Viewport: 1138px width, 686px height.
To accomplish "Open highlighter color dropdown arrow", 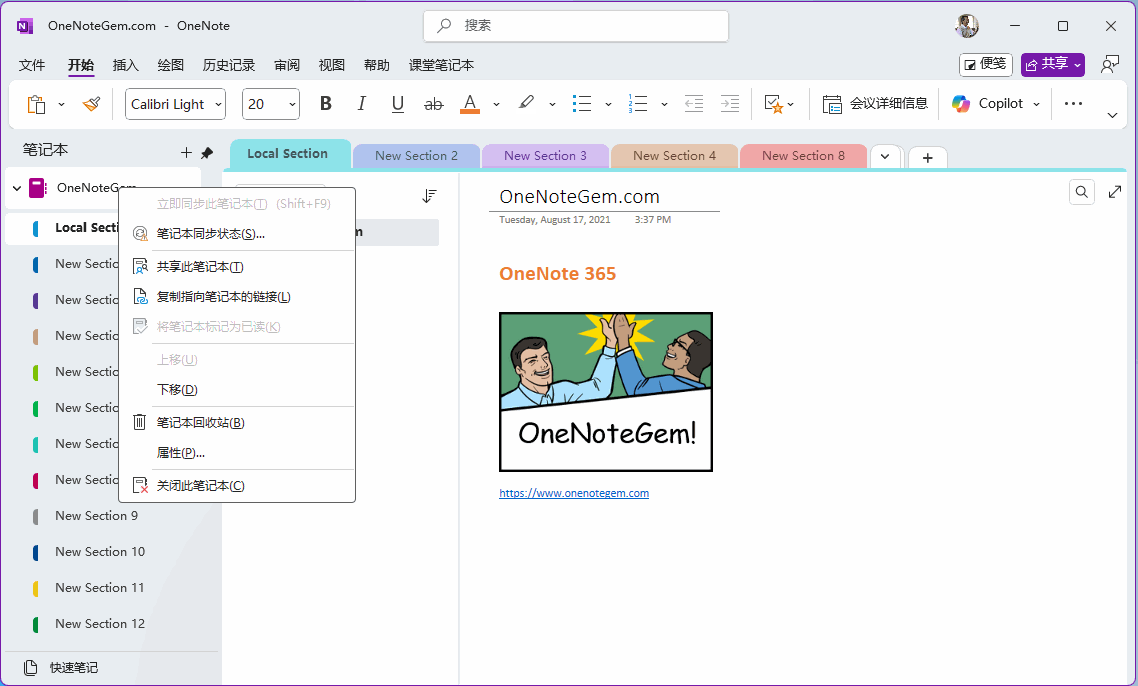I will [x=552, y=105].
